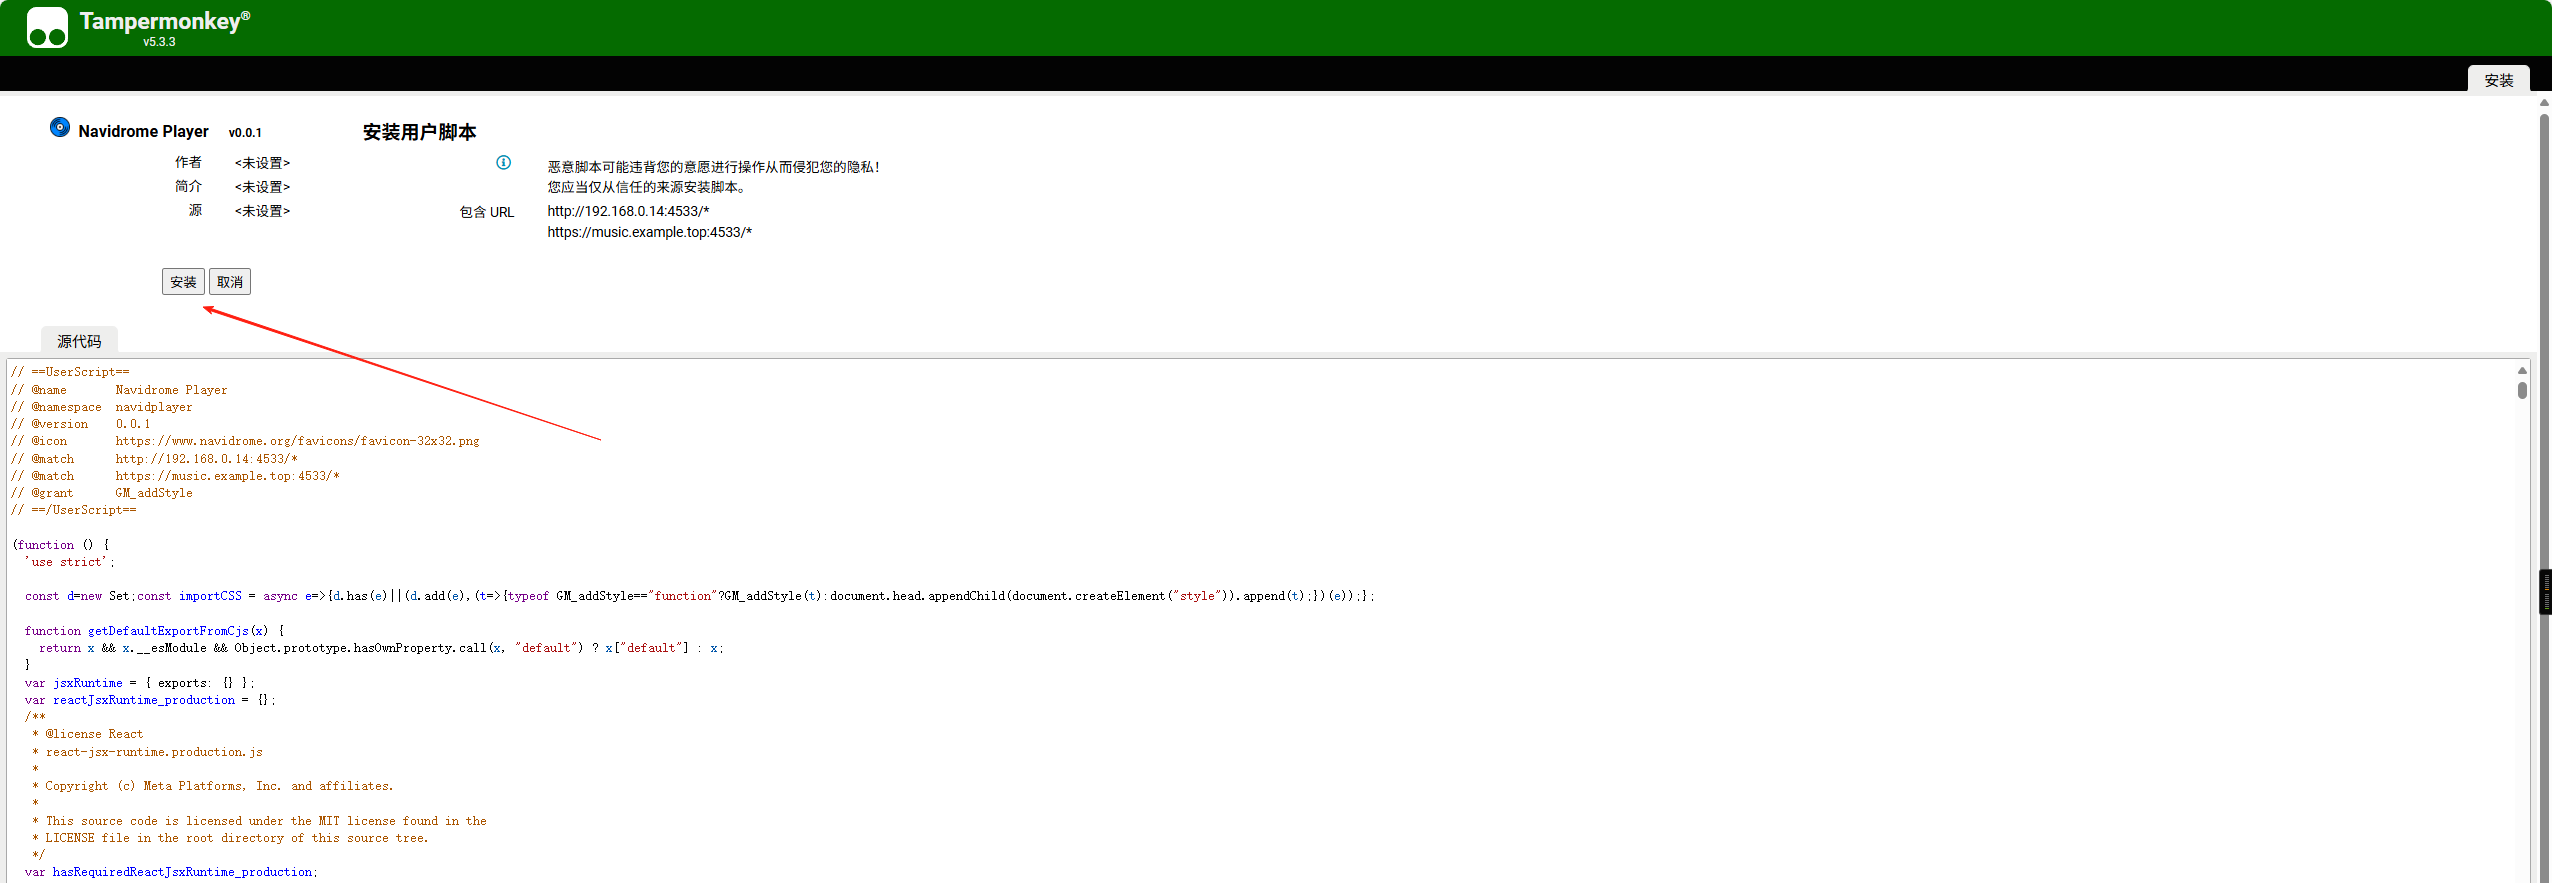
Task: Click the v0.0.1 version label
Action: pyautogui.click(x=245, y=132)
